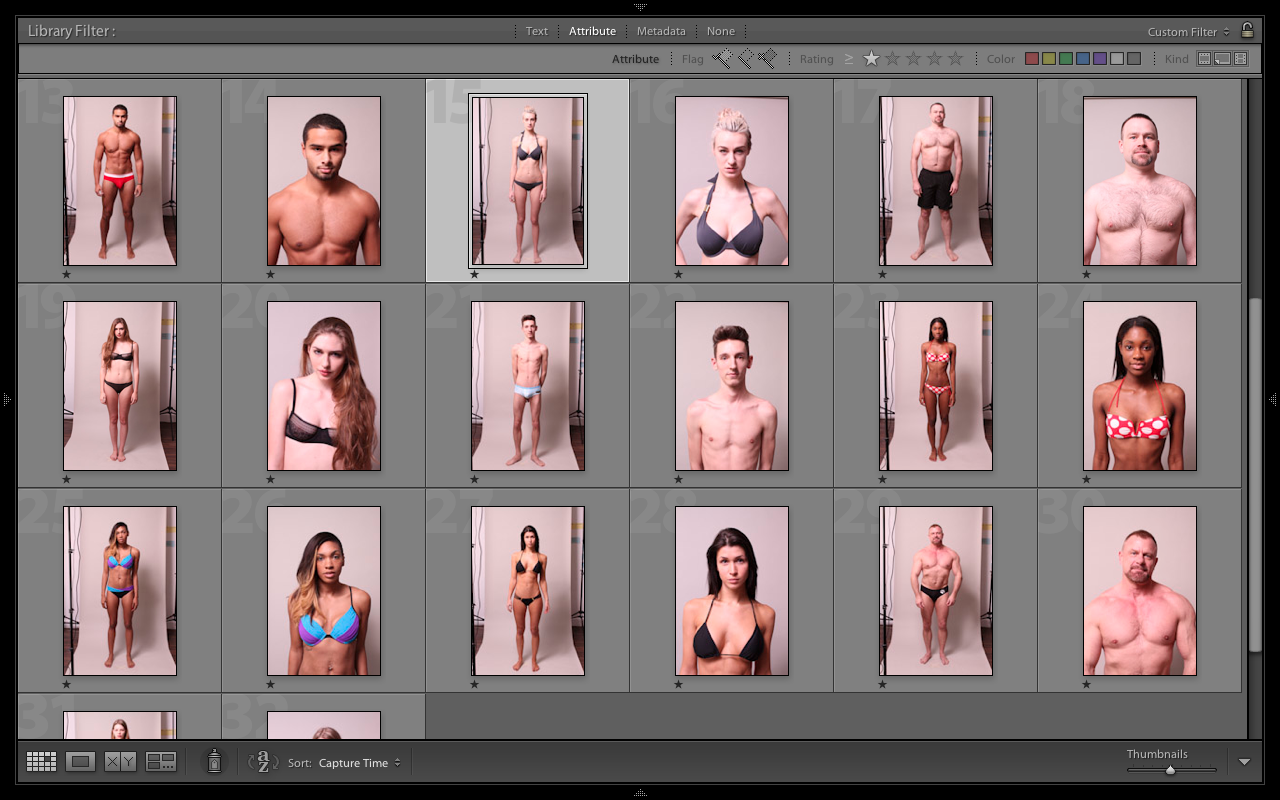Toggle the virtual copies kind filter
The height and width of the screenshot is (800, 1280).
coord(1222,59)
